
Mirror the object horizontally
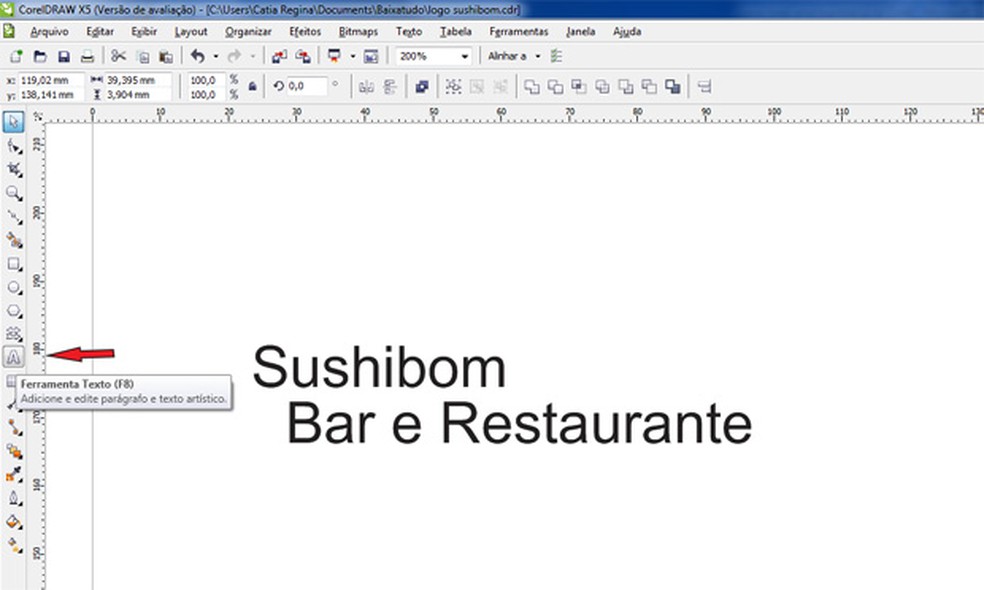point(366,87)
